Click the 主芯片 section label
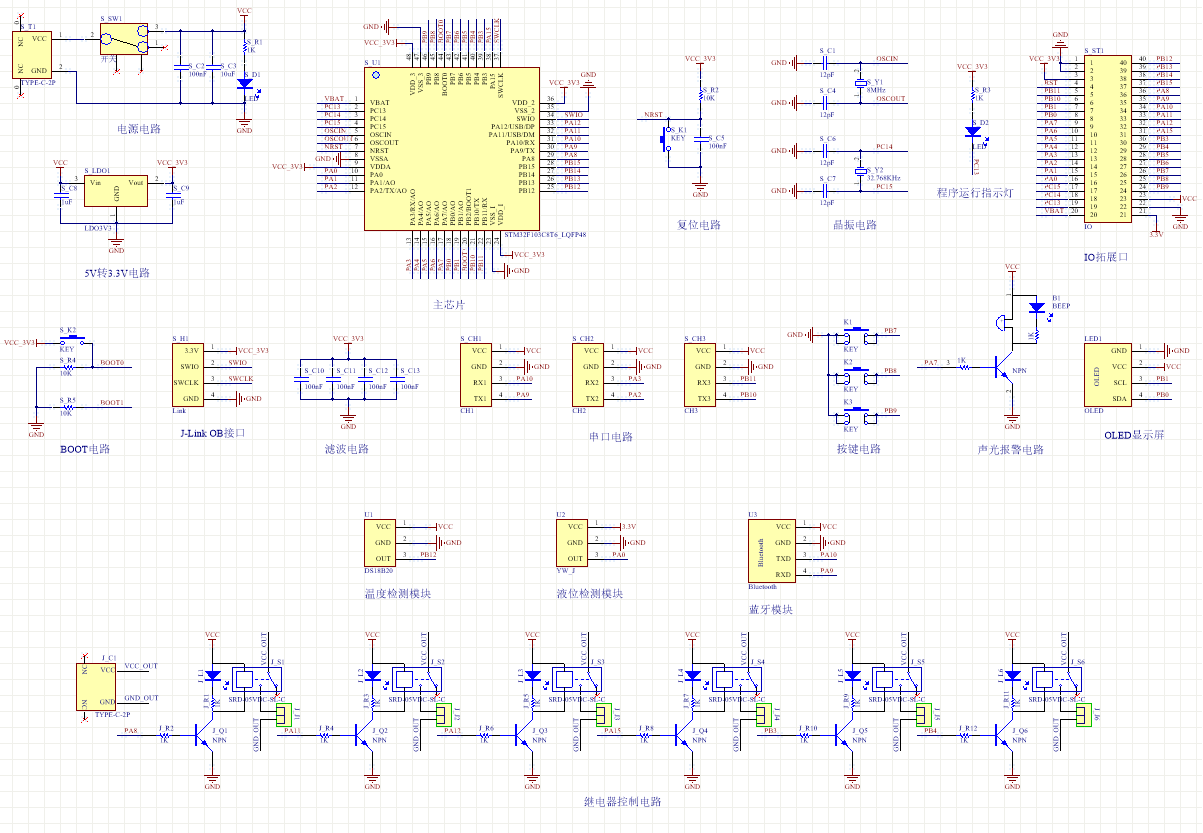 coord(449,304)
